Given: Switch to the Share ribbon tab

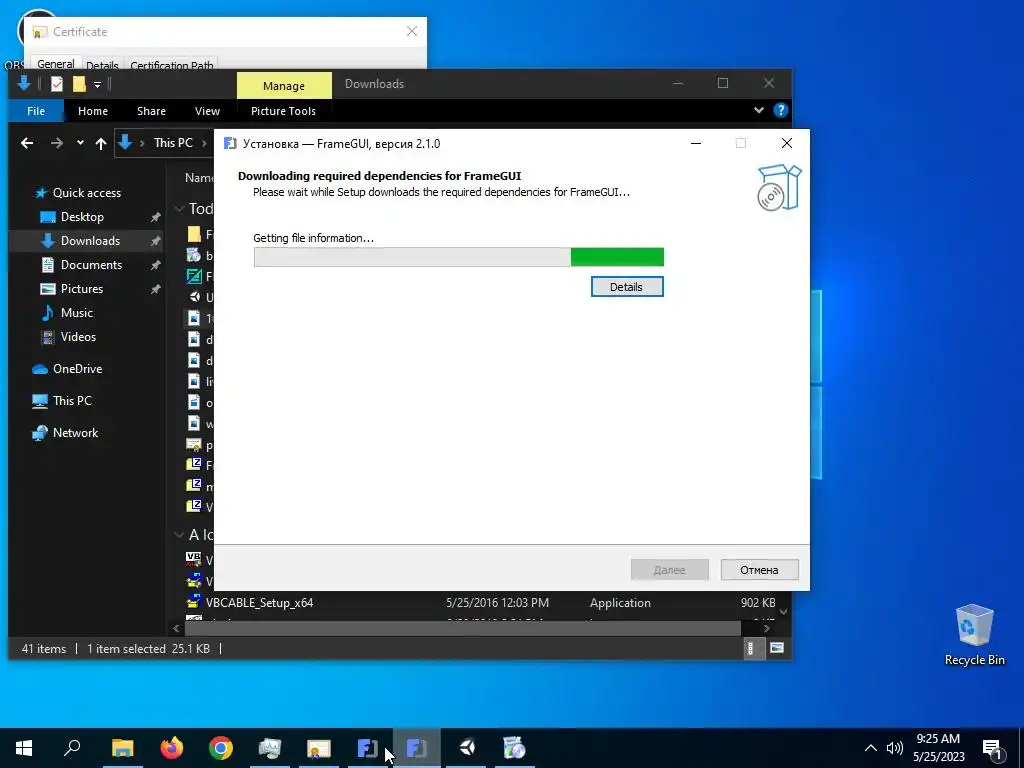Looking at the screenshot, I should (151, 110).
